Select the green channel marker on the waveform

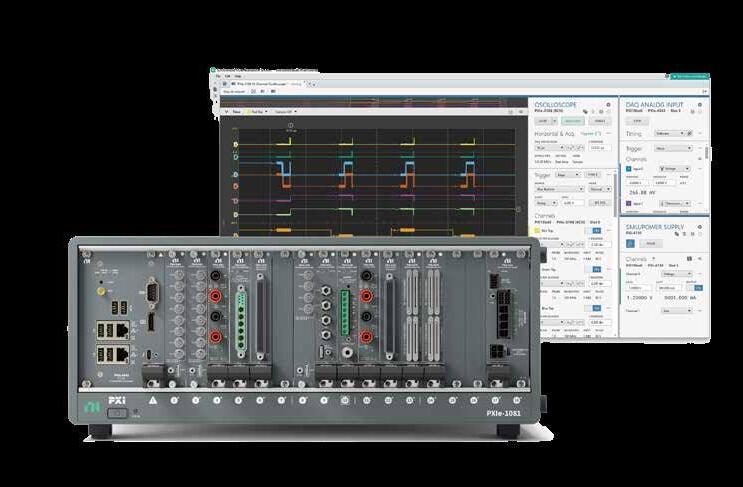click(x=236, y=156)
